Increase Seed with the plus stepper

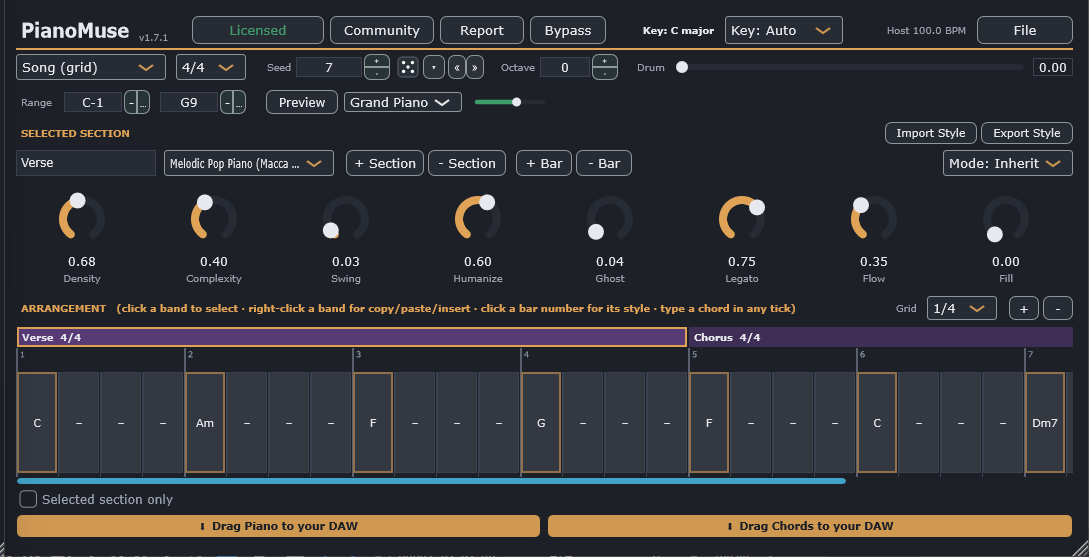click(377, 61)
